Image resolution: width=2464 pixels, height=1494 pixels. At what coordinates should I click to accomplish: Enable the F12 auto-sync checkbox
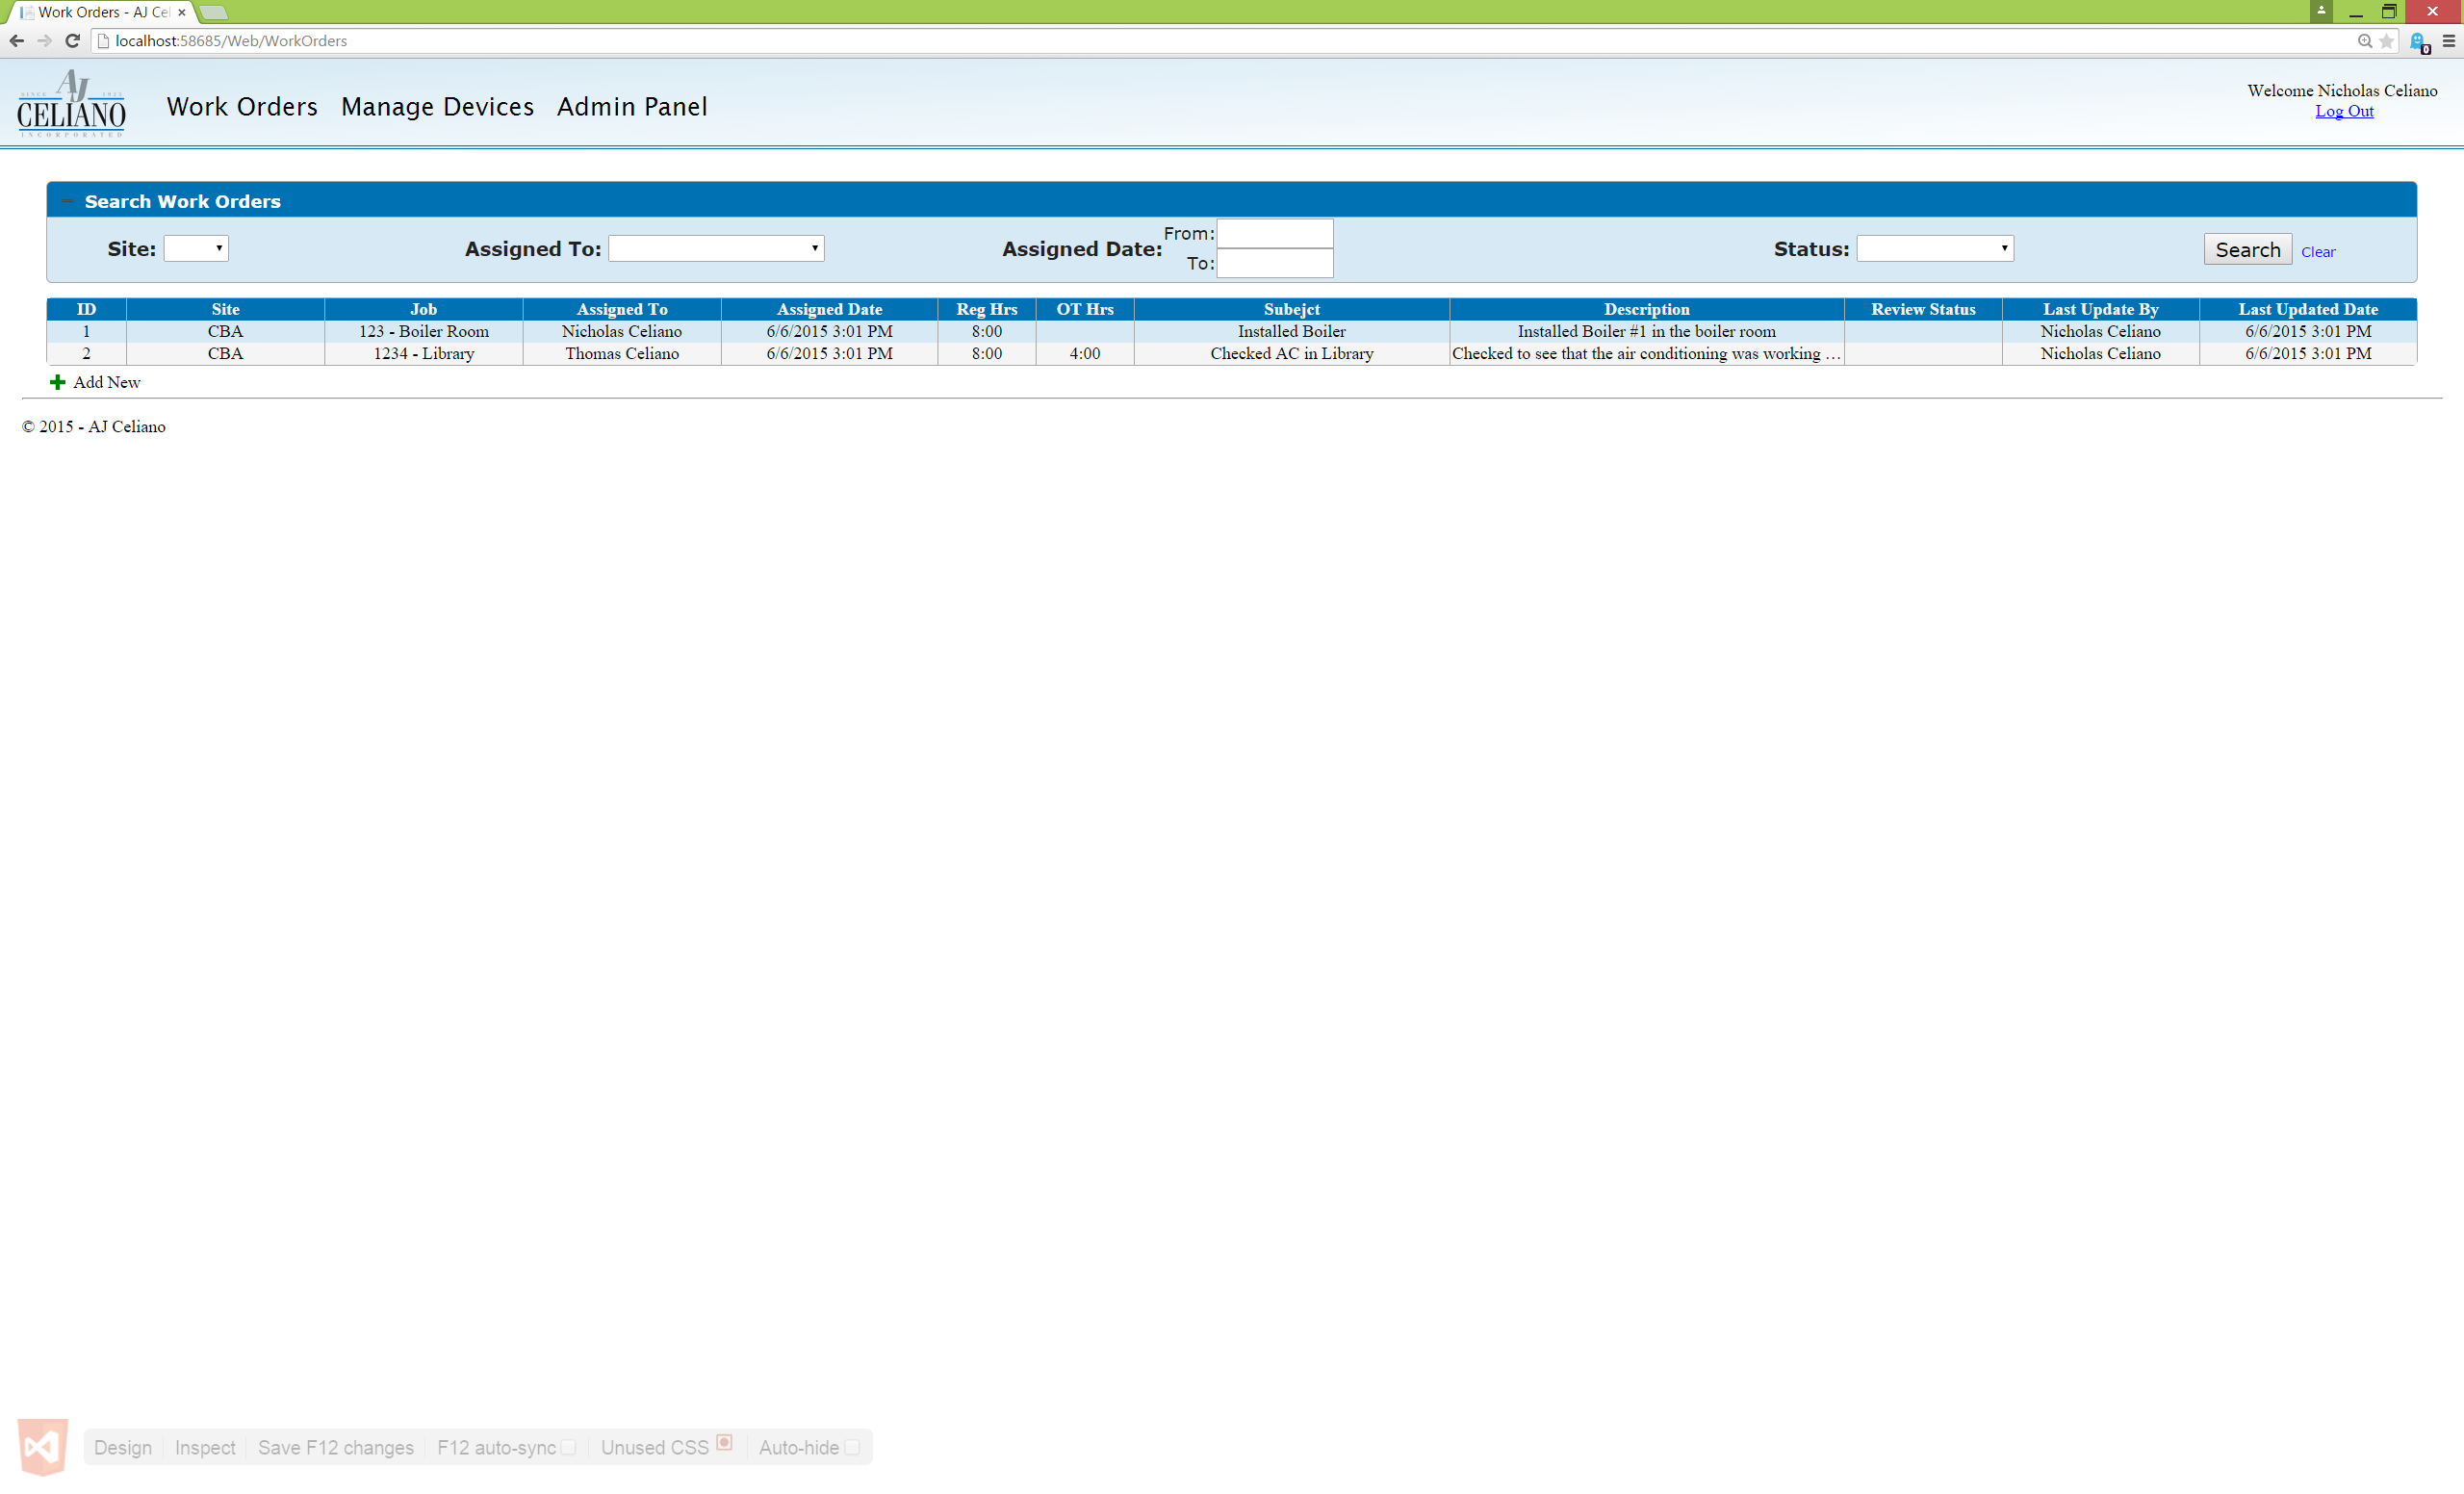[568, 1447]
